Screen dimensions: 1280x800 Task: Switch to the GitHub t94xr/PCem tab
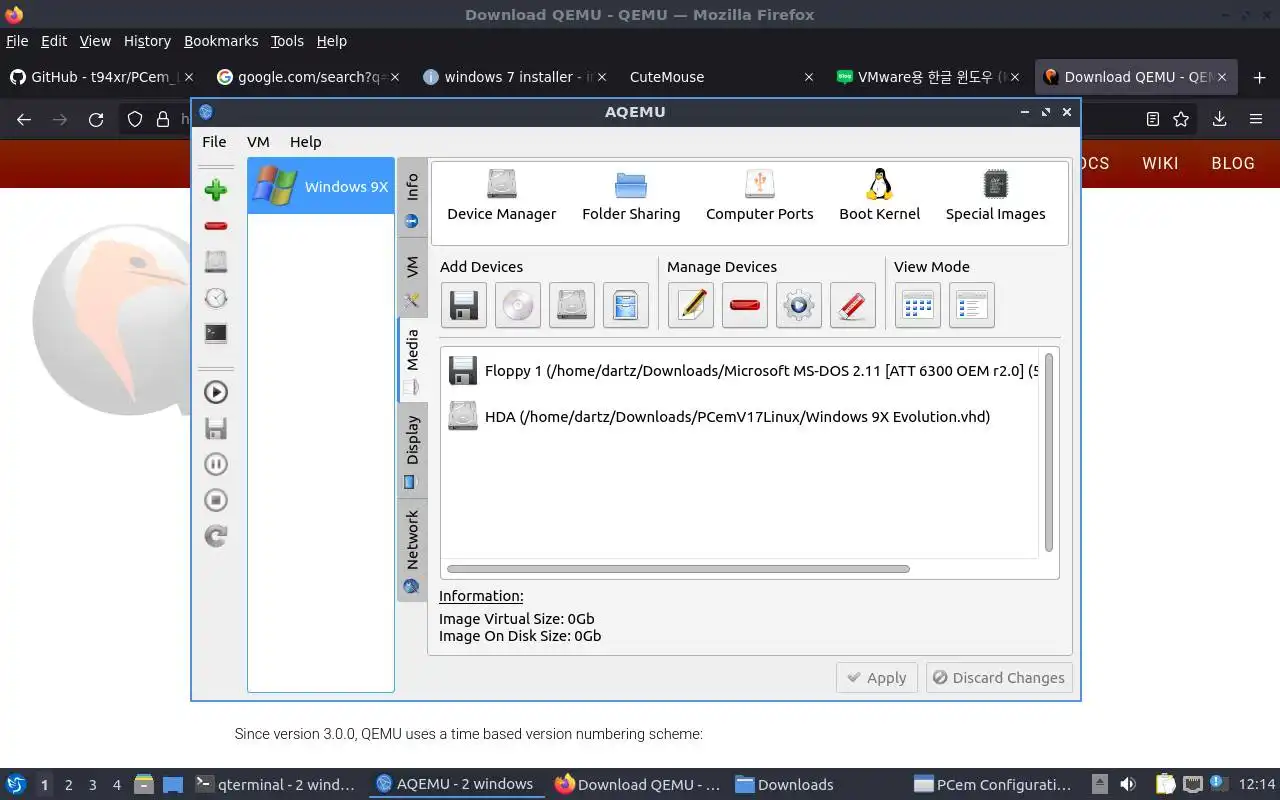point(100,77)
